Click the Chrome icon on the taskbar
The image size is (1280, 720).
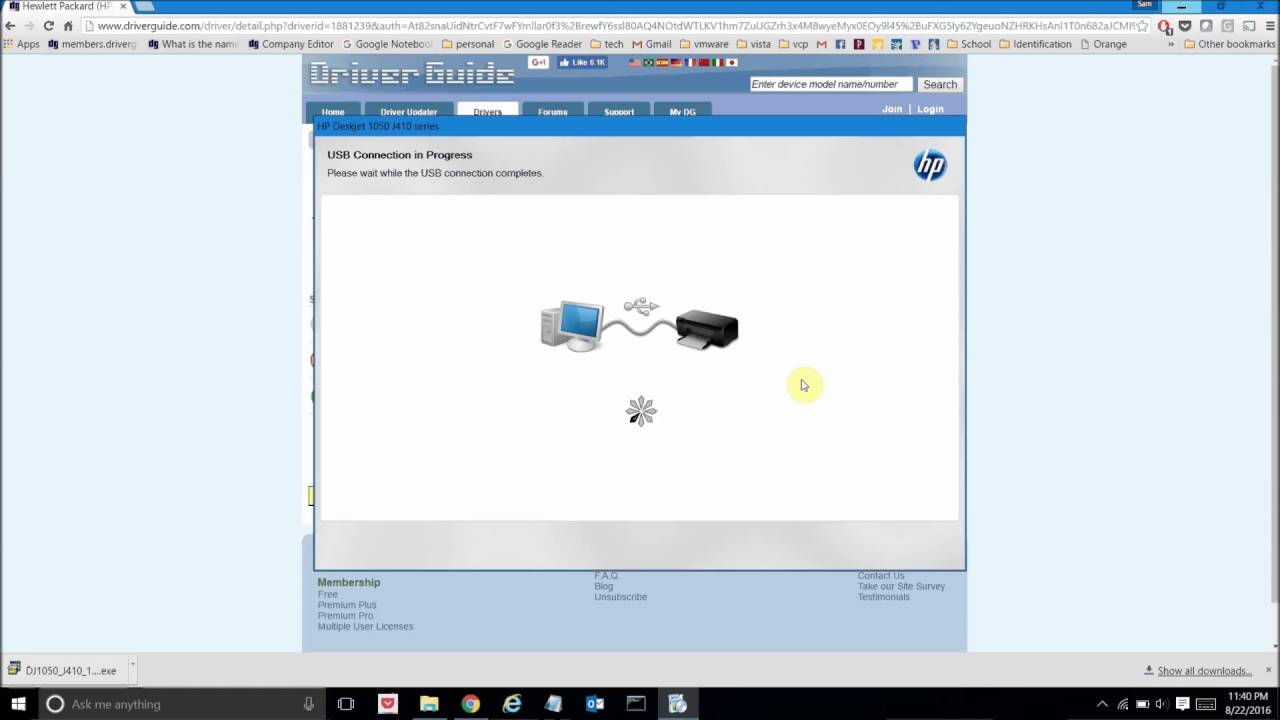(x=470, y=704)
